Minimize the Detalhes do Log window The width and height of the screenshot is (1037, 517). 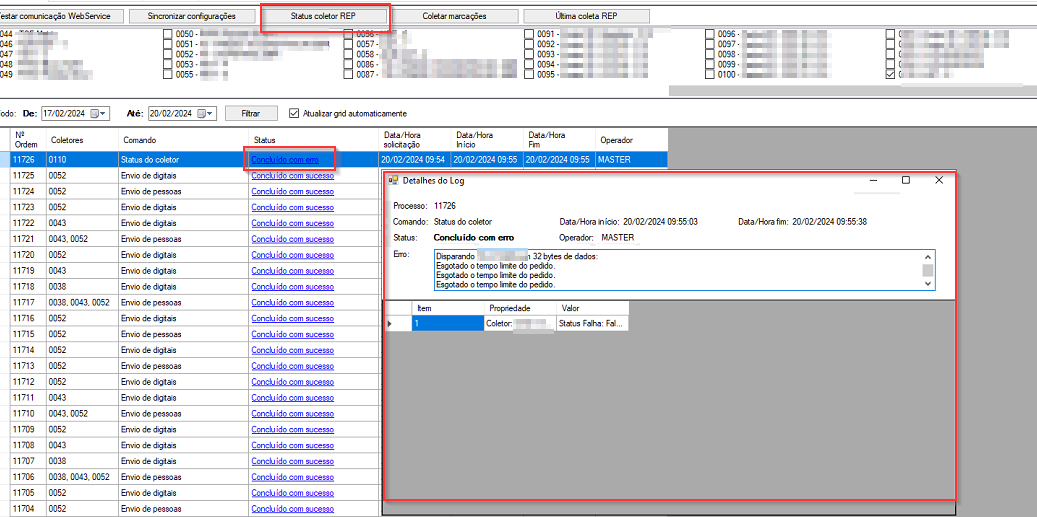point(873,181)
